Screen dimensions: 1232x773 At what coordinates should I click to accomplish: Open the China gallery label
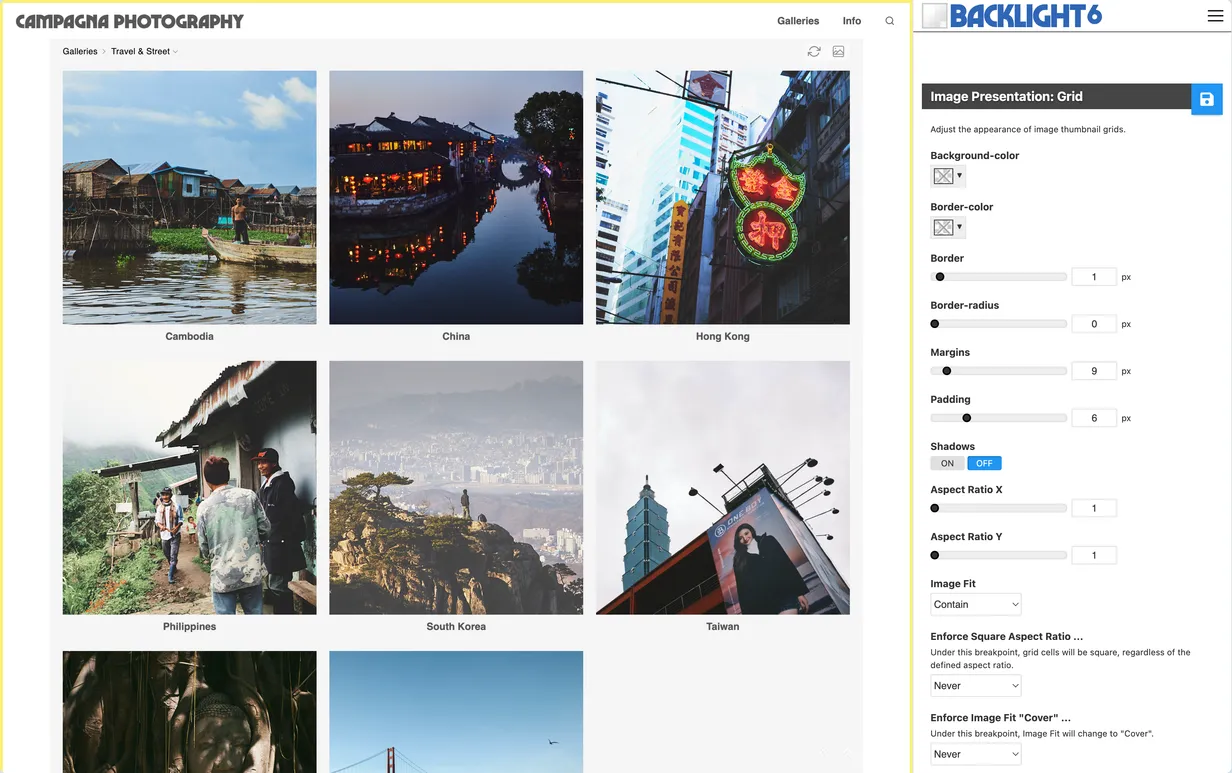click(456, 336)
